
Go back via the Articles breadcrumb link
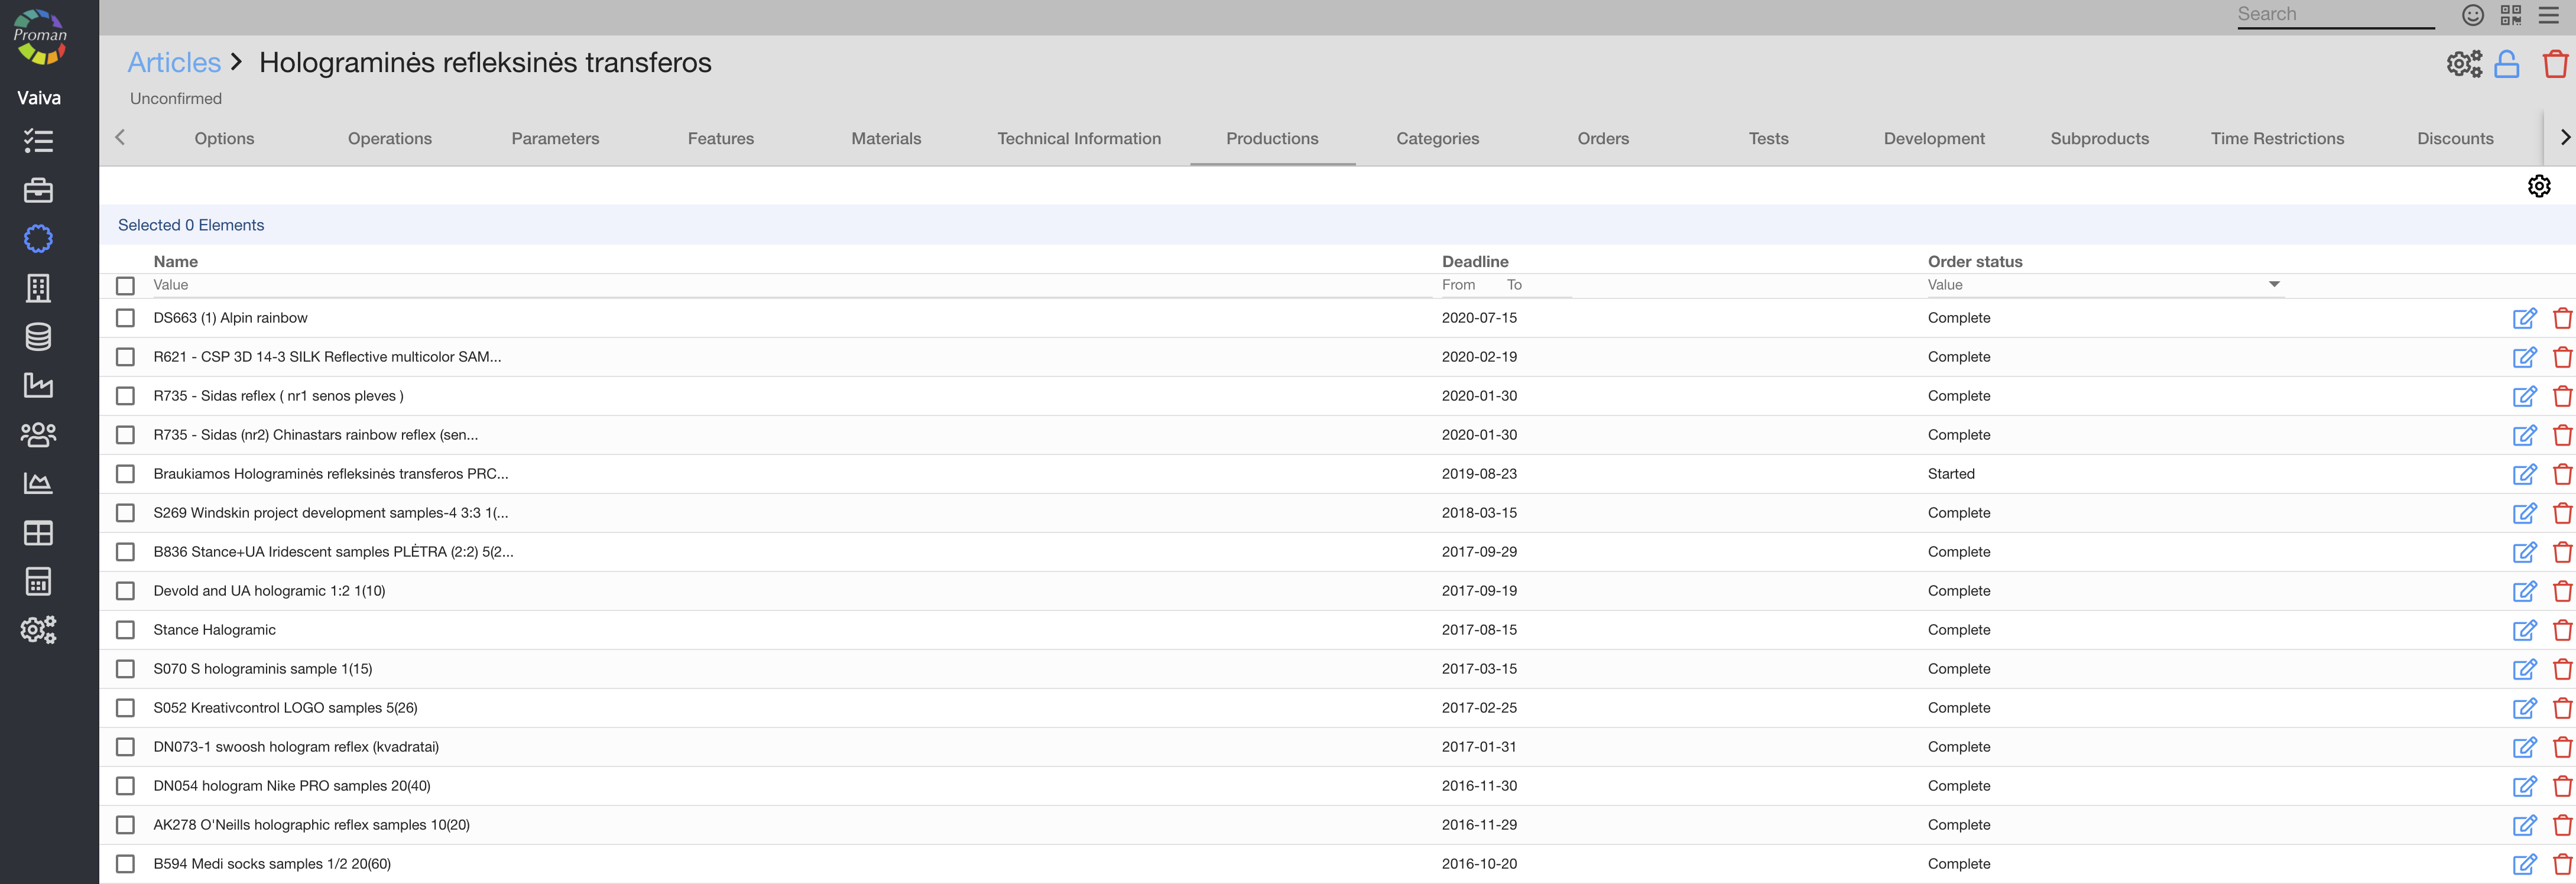point(174,63)
